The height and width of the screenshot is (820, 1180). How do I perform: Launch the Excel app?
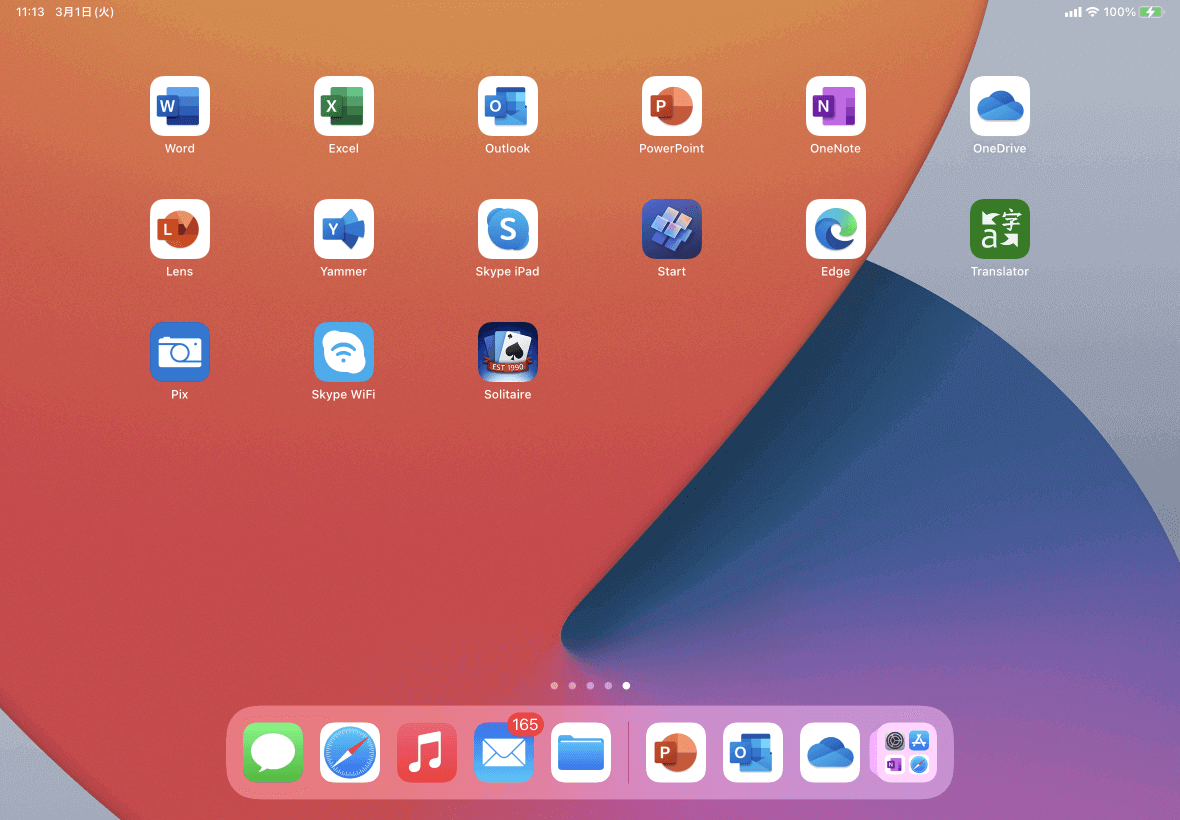tap(343, 106)
